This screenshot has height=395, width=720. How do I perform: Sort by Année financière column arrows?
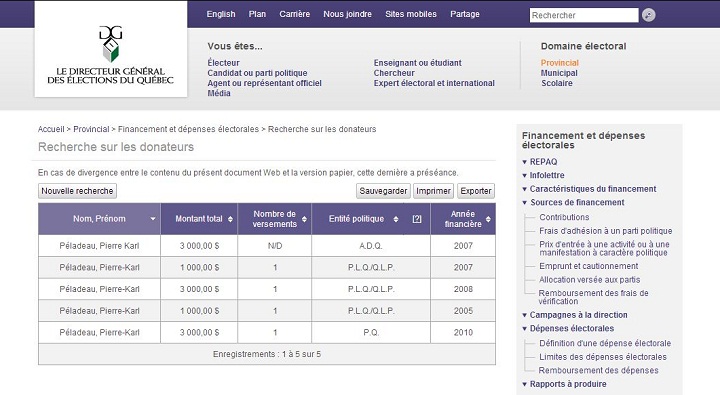488,219
